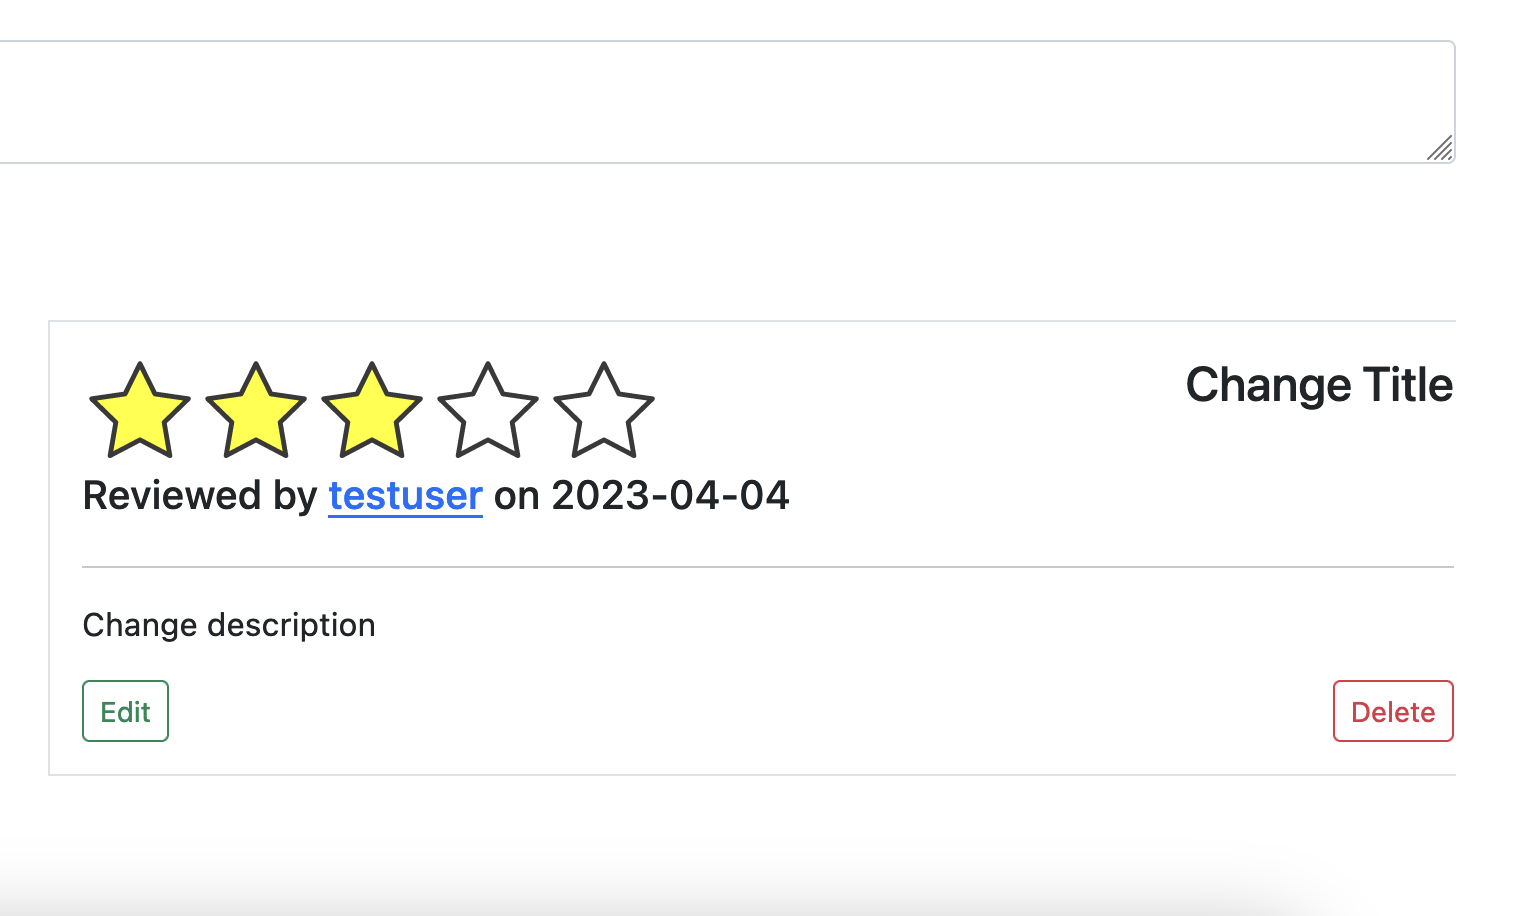This screenshot has width=1522, height=916.
Task: Select the Change description text
Action: [x=229, y=625]
